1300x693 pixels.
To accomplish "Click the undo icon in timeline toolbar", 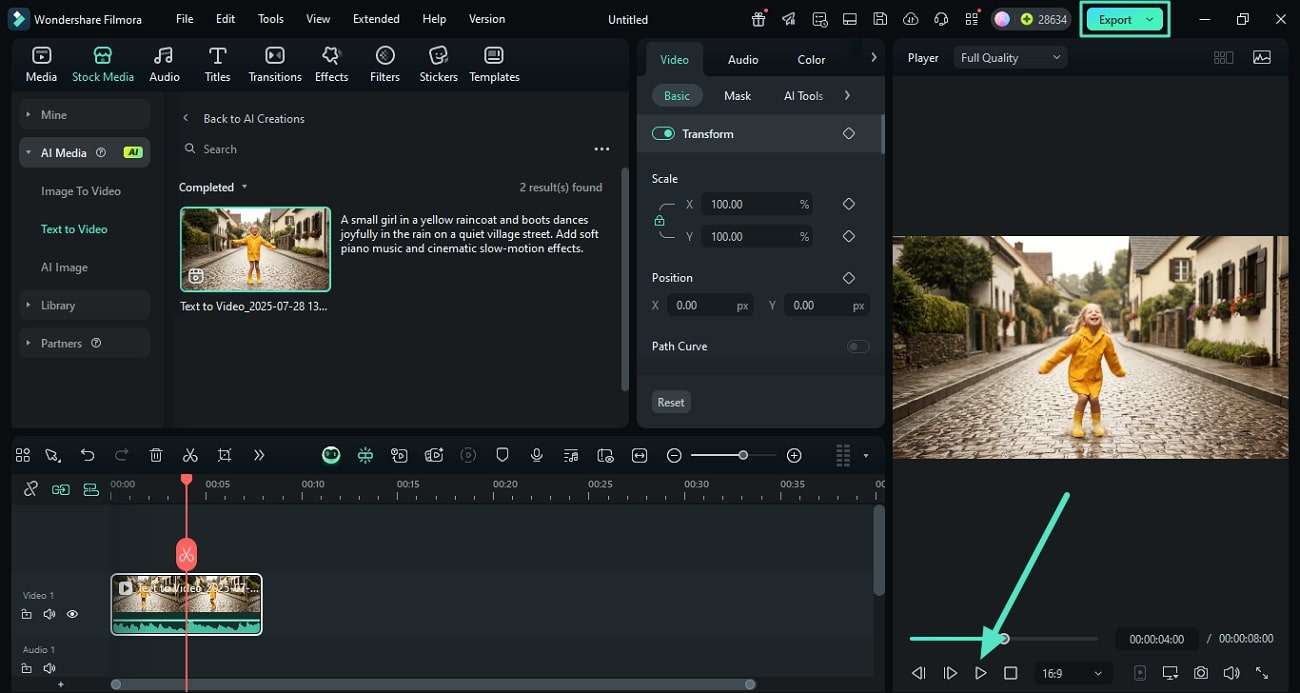I will point(87,455).
